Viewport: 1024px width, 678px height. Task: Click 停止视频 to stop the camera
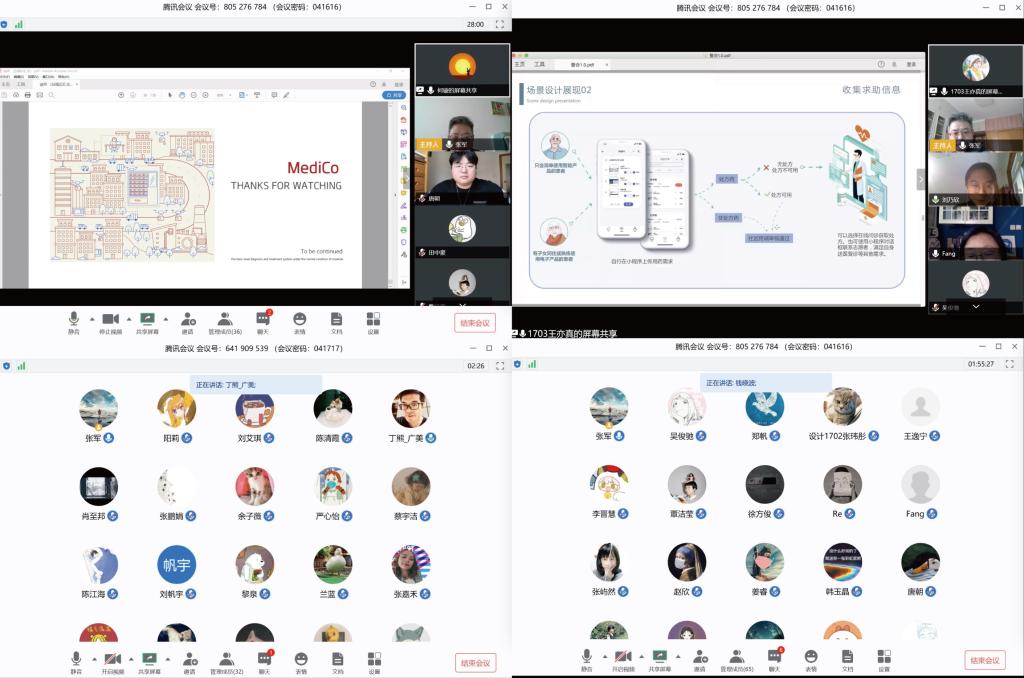point(110,321)
